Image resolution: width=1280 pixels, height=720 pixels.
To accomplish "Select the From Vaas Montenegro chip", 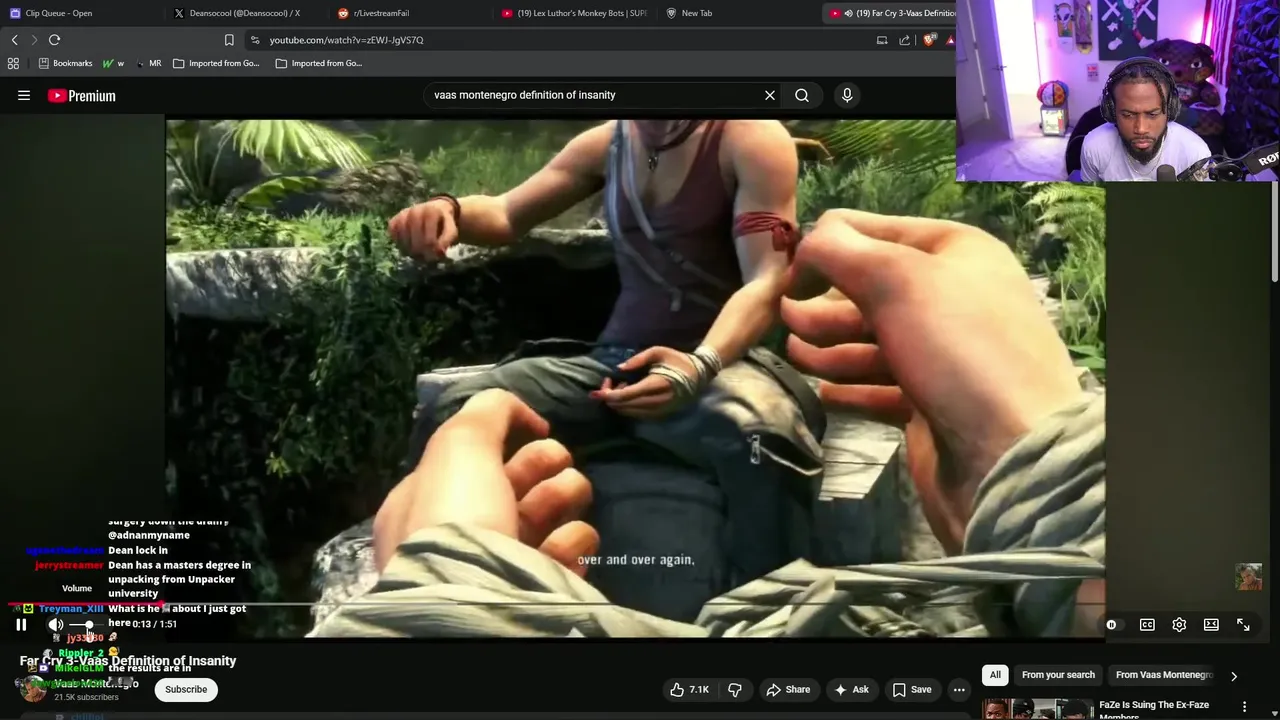I will pyautogui.click(x=1164, y=675).
